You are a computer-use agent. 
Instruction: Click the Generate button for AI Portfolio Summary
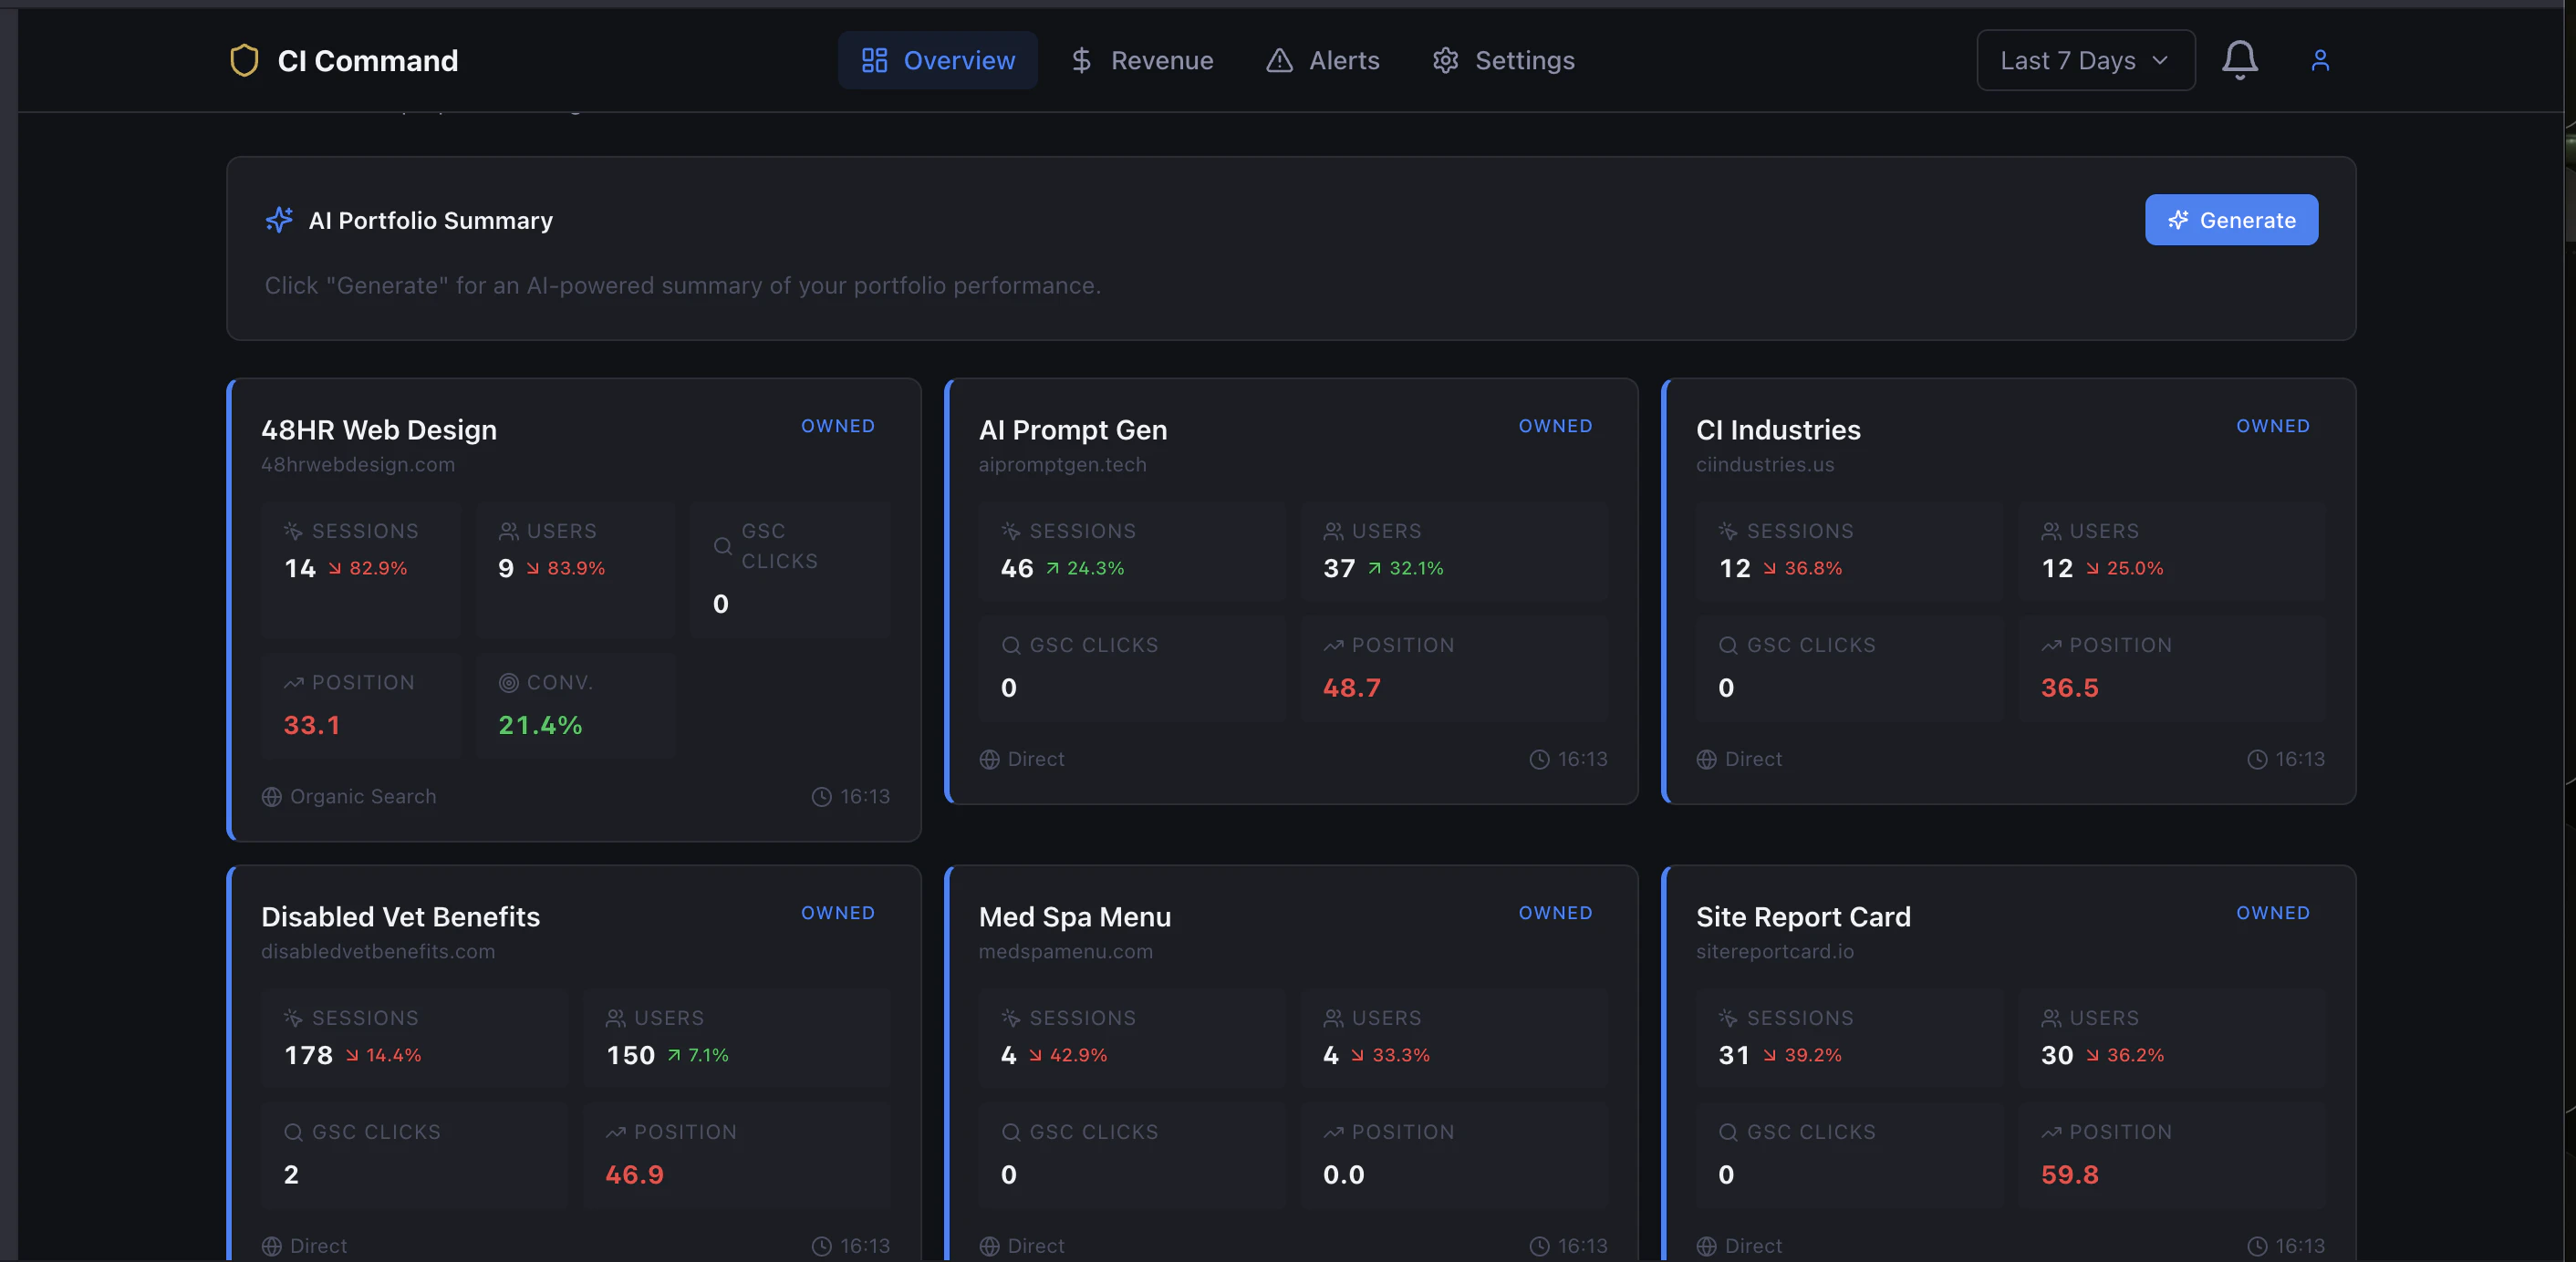point(2231,220)
